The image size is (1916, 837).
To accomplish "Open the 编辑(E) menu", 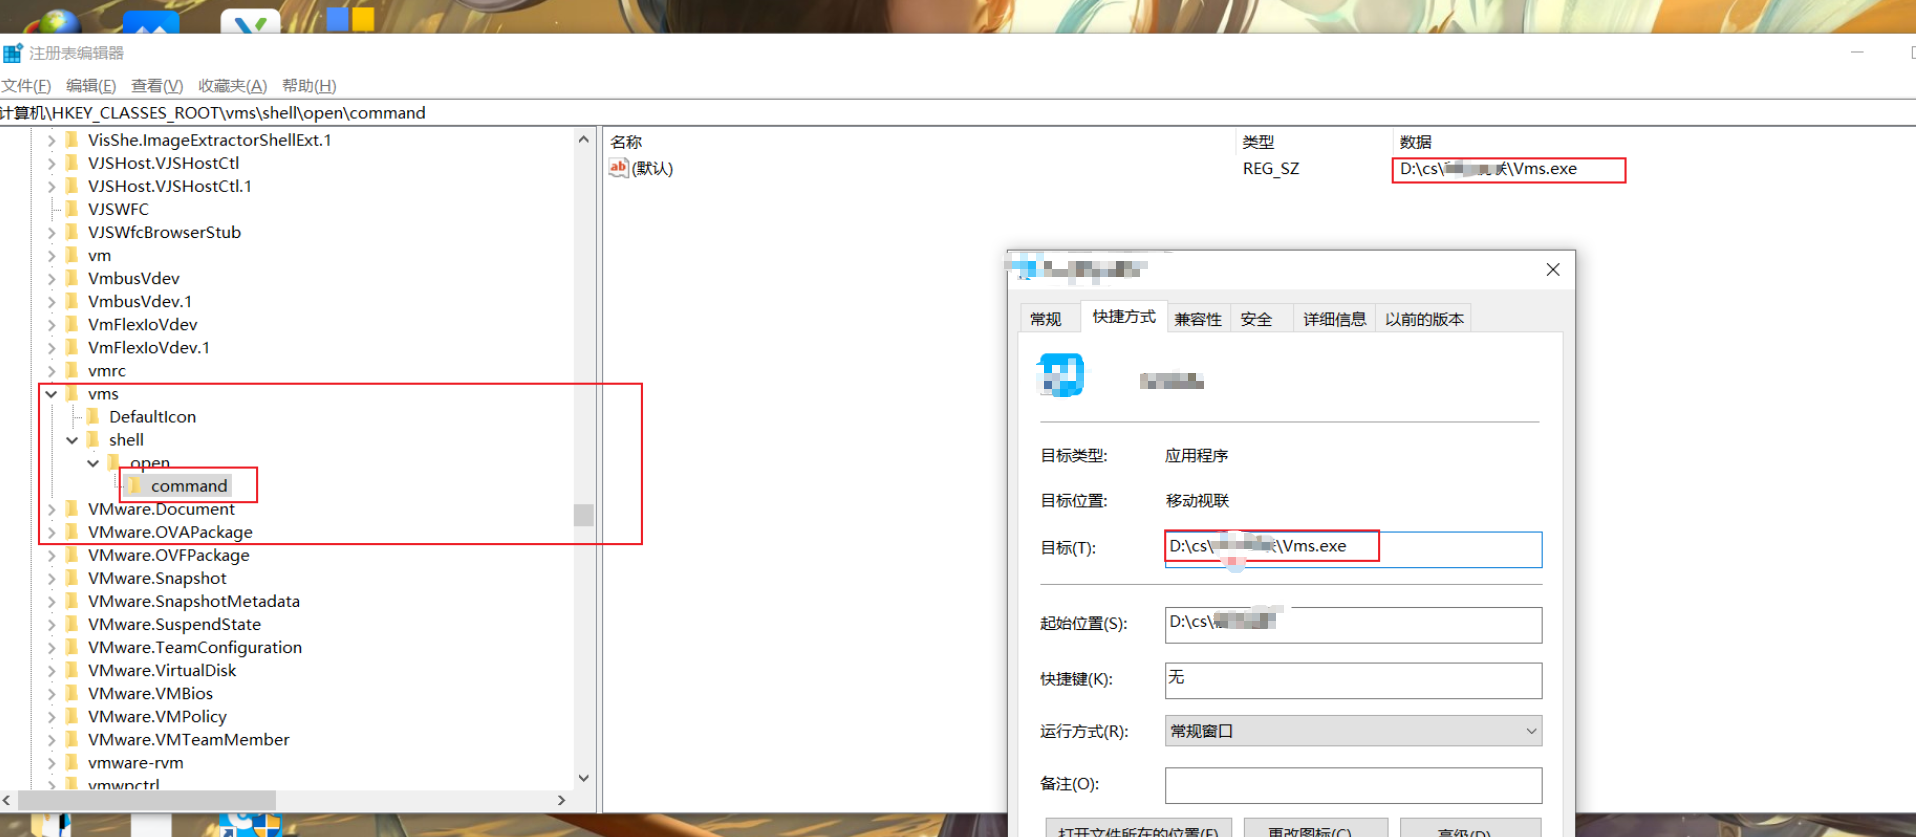I will [x=91, y=86].
